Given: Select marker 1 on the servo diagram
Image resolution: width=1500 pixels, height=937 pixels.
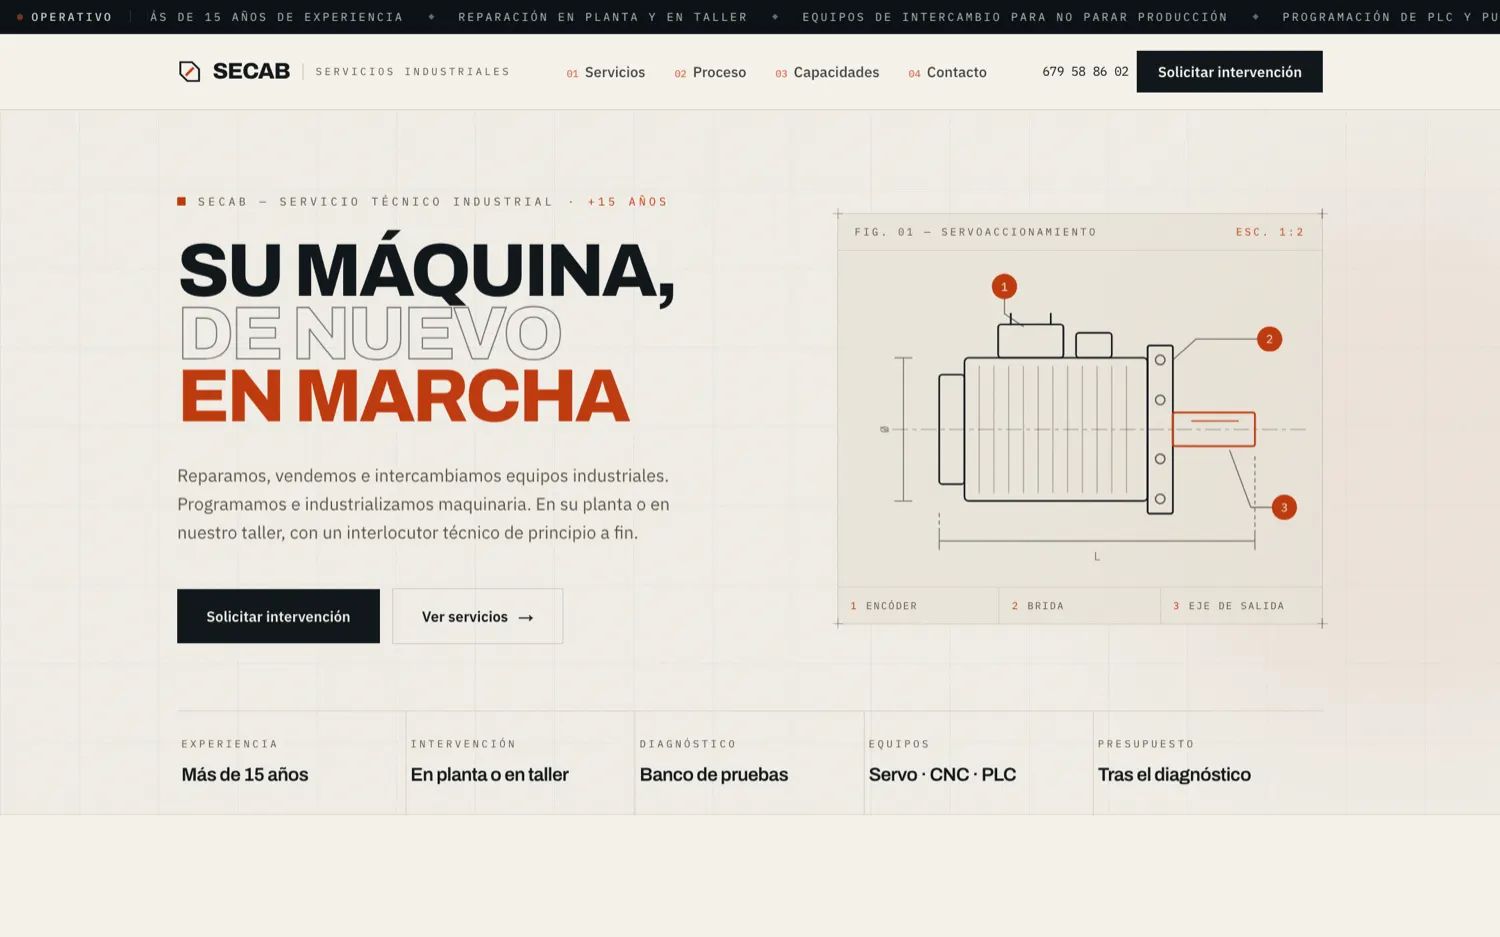Looking at the screenshot, I should click(x=1004, y=287).
